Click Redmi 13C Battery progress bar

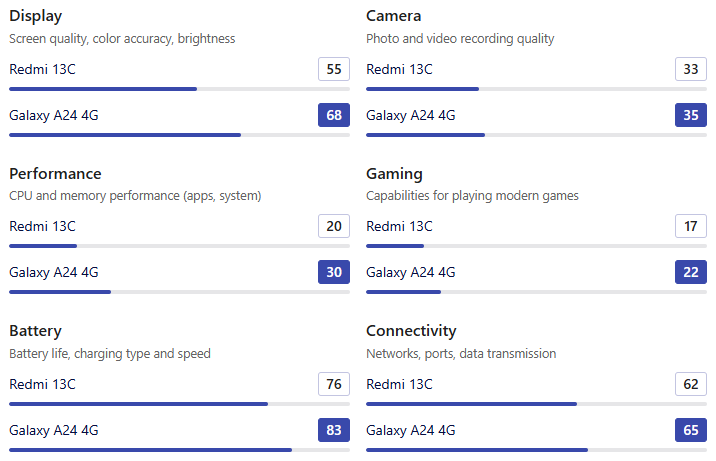179,404
